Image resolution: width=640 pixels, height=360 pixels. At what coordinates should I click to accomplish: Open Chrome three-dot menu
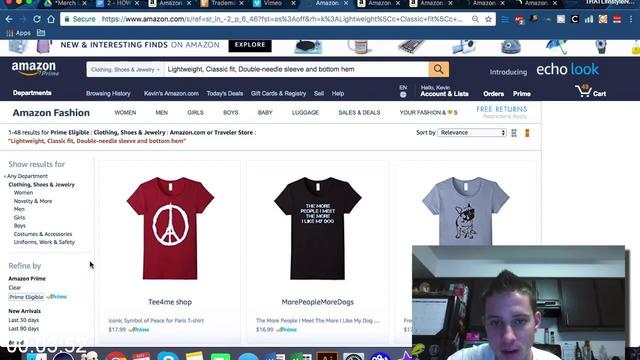[631, 19]
